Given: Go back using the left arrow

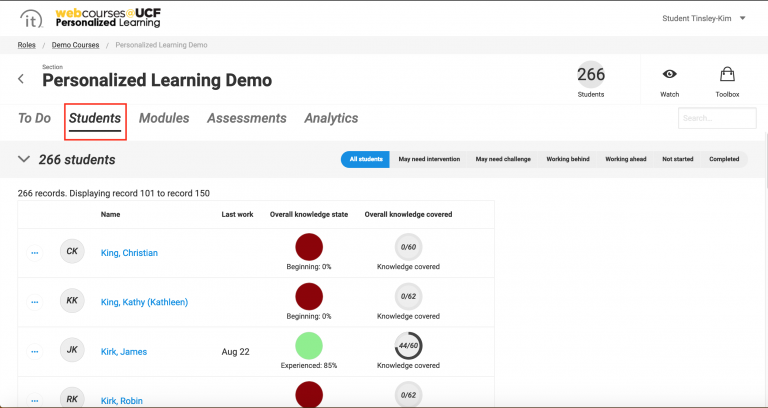Looking at the screenshot, I should (x=22, y=79).
